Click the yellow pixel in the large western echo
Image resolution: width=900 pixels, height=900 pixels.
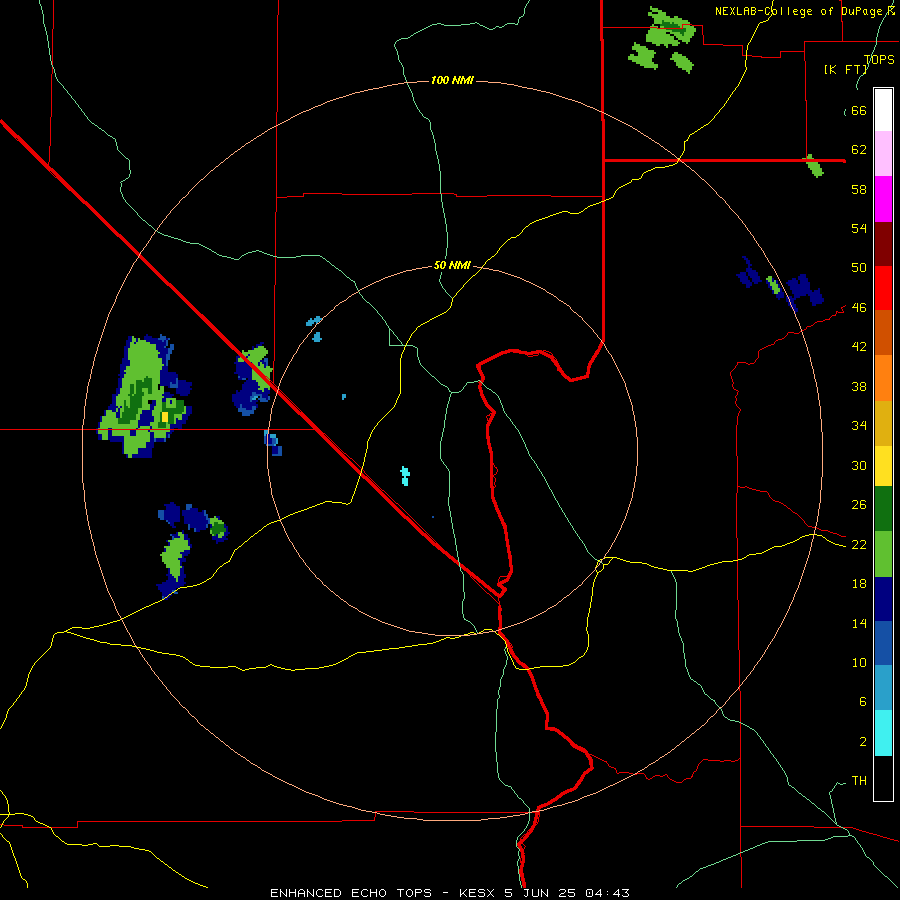point(165,417)
